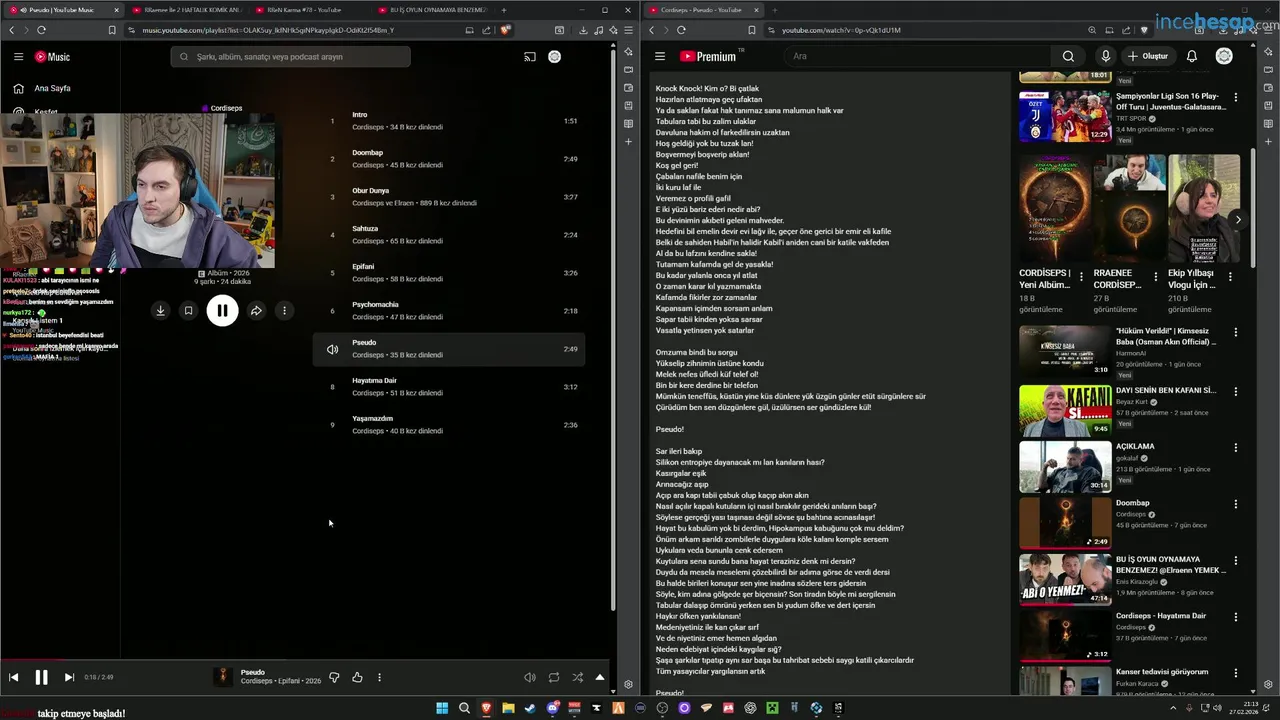Image resolution: width=1280 pixels, height=720 pixels.
Task: Skip to previous track in YouTube Music
Action: pos(14,677)
